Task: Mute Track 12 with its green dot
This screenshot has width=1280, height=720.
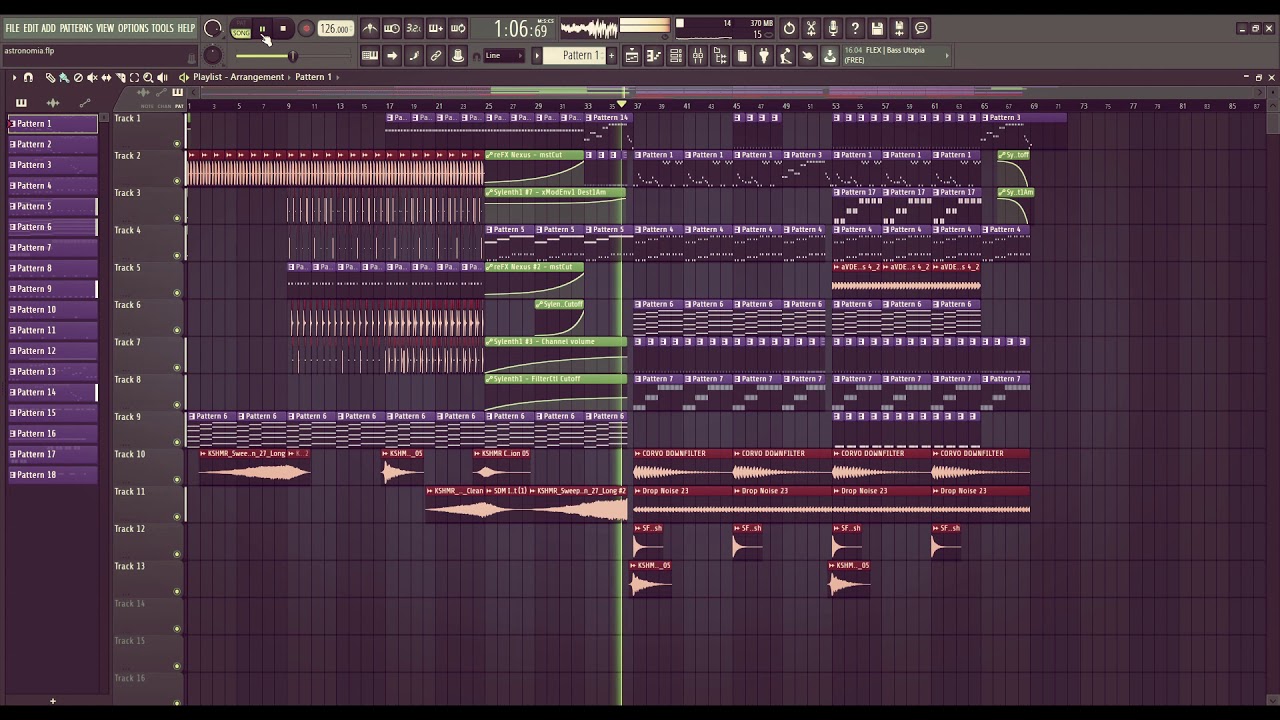Action: [x=178, y=554]
